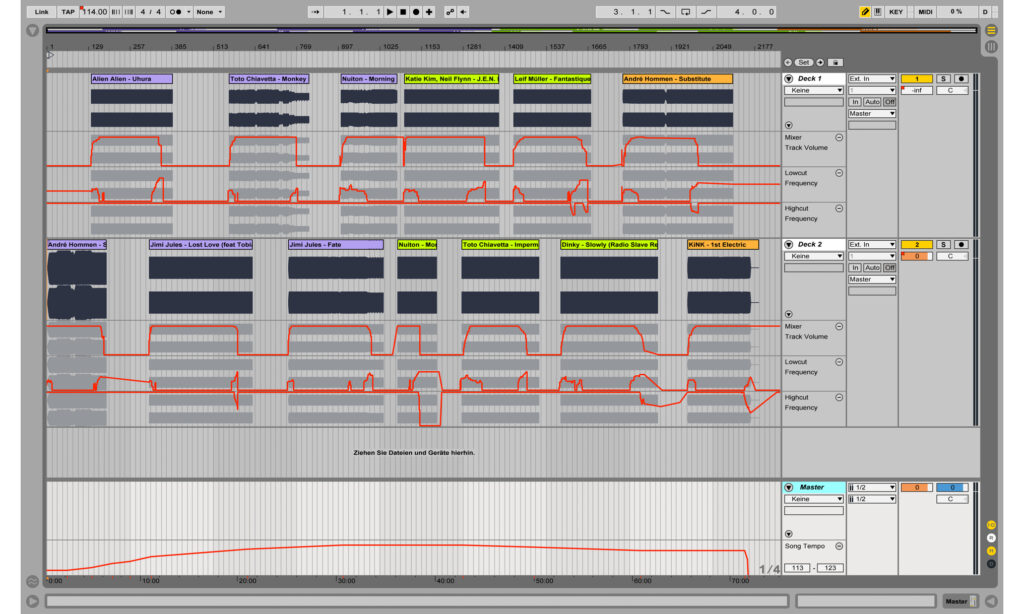
Task: Click the plus overdub button in transport
Action: (x=429, y=12)
